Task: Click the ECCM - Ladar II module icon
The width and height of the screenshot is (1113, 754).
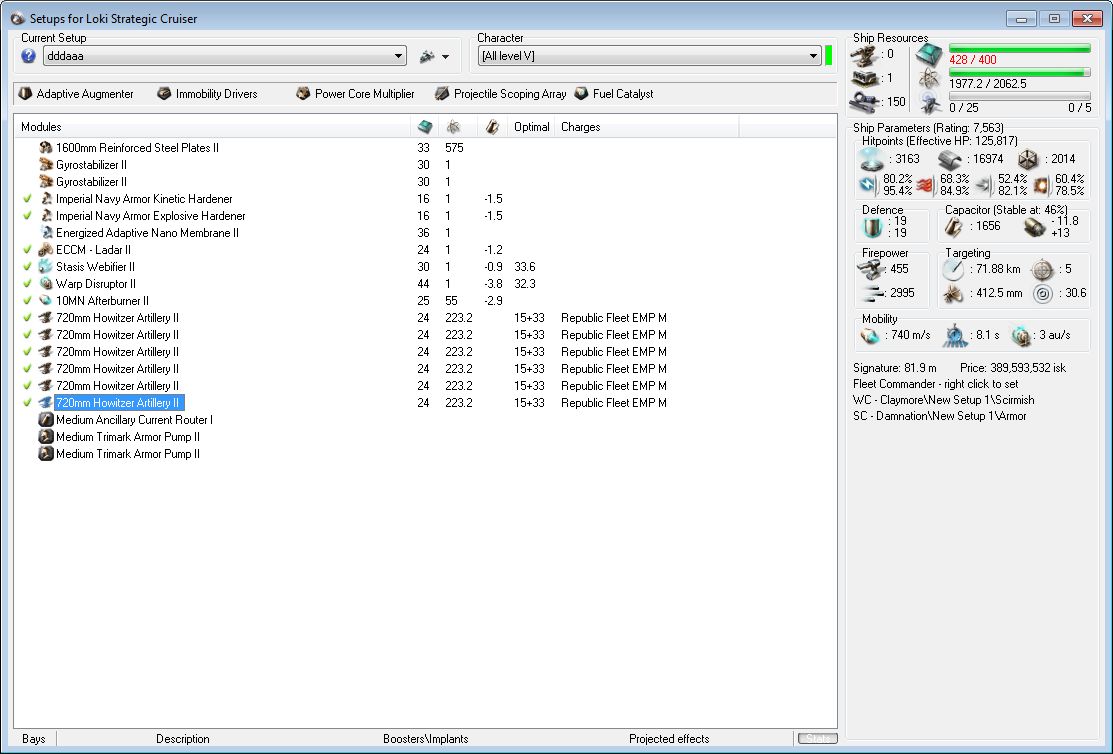Action: pos(46,250)
